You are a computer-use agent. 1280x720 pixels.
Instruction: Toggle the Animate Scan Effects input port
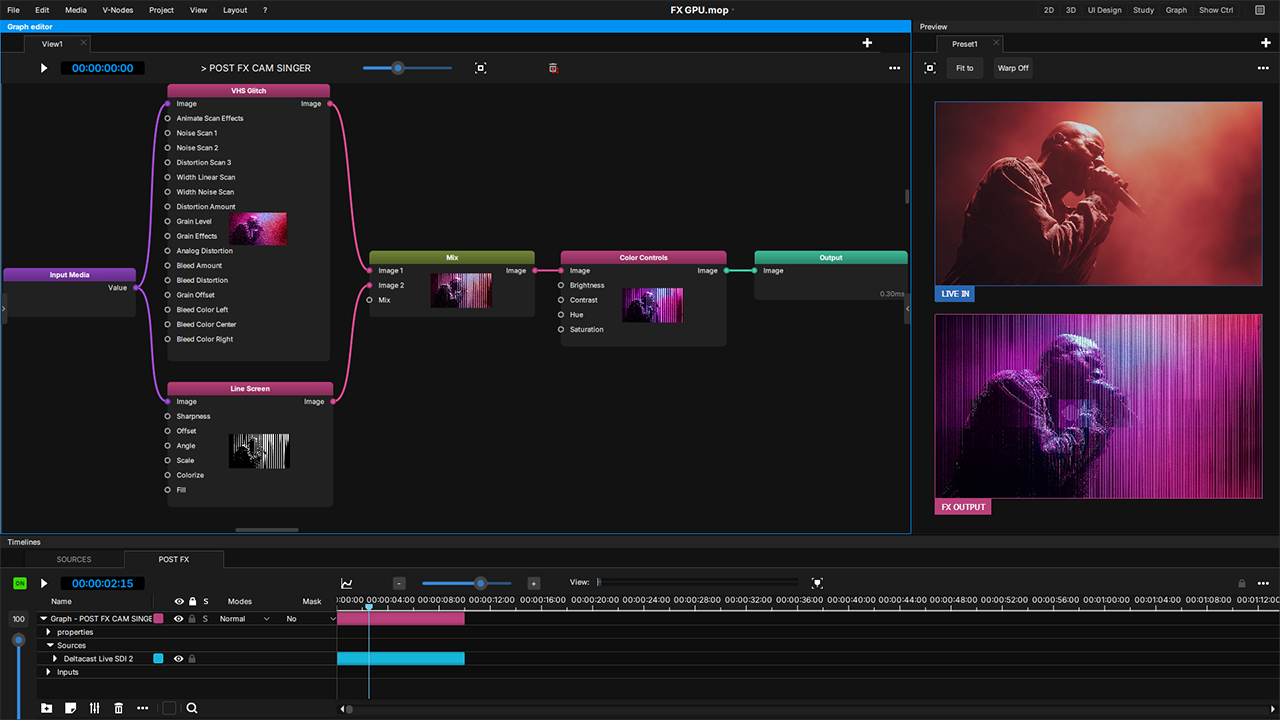168,118
